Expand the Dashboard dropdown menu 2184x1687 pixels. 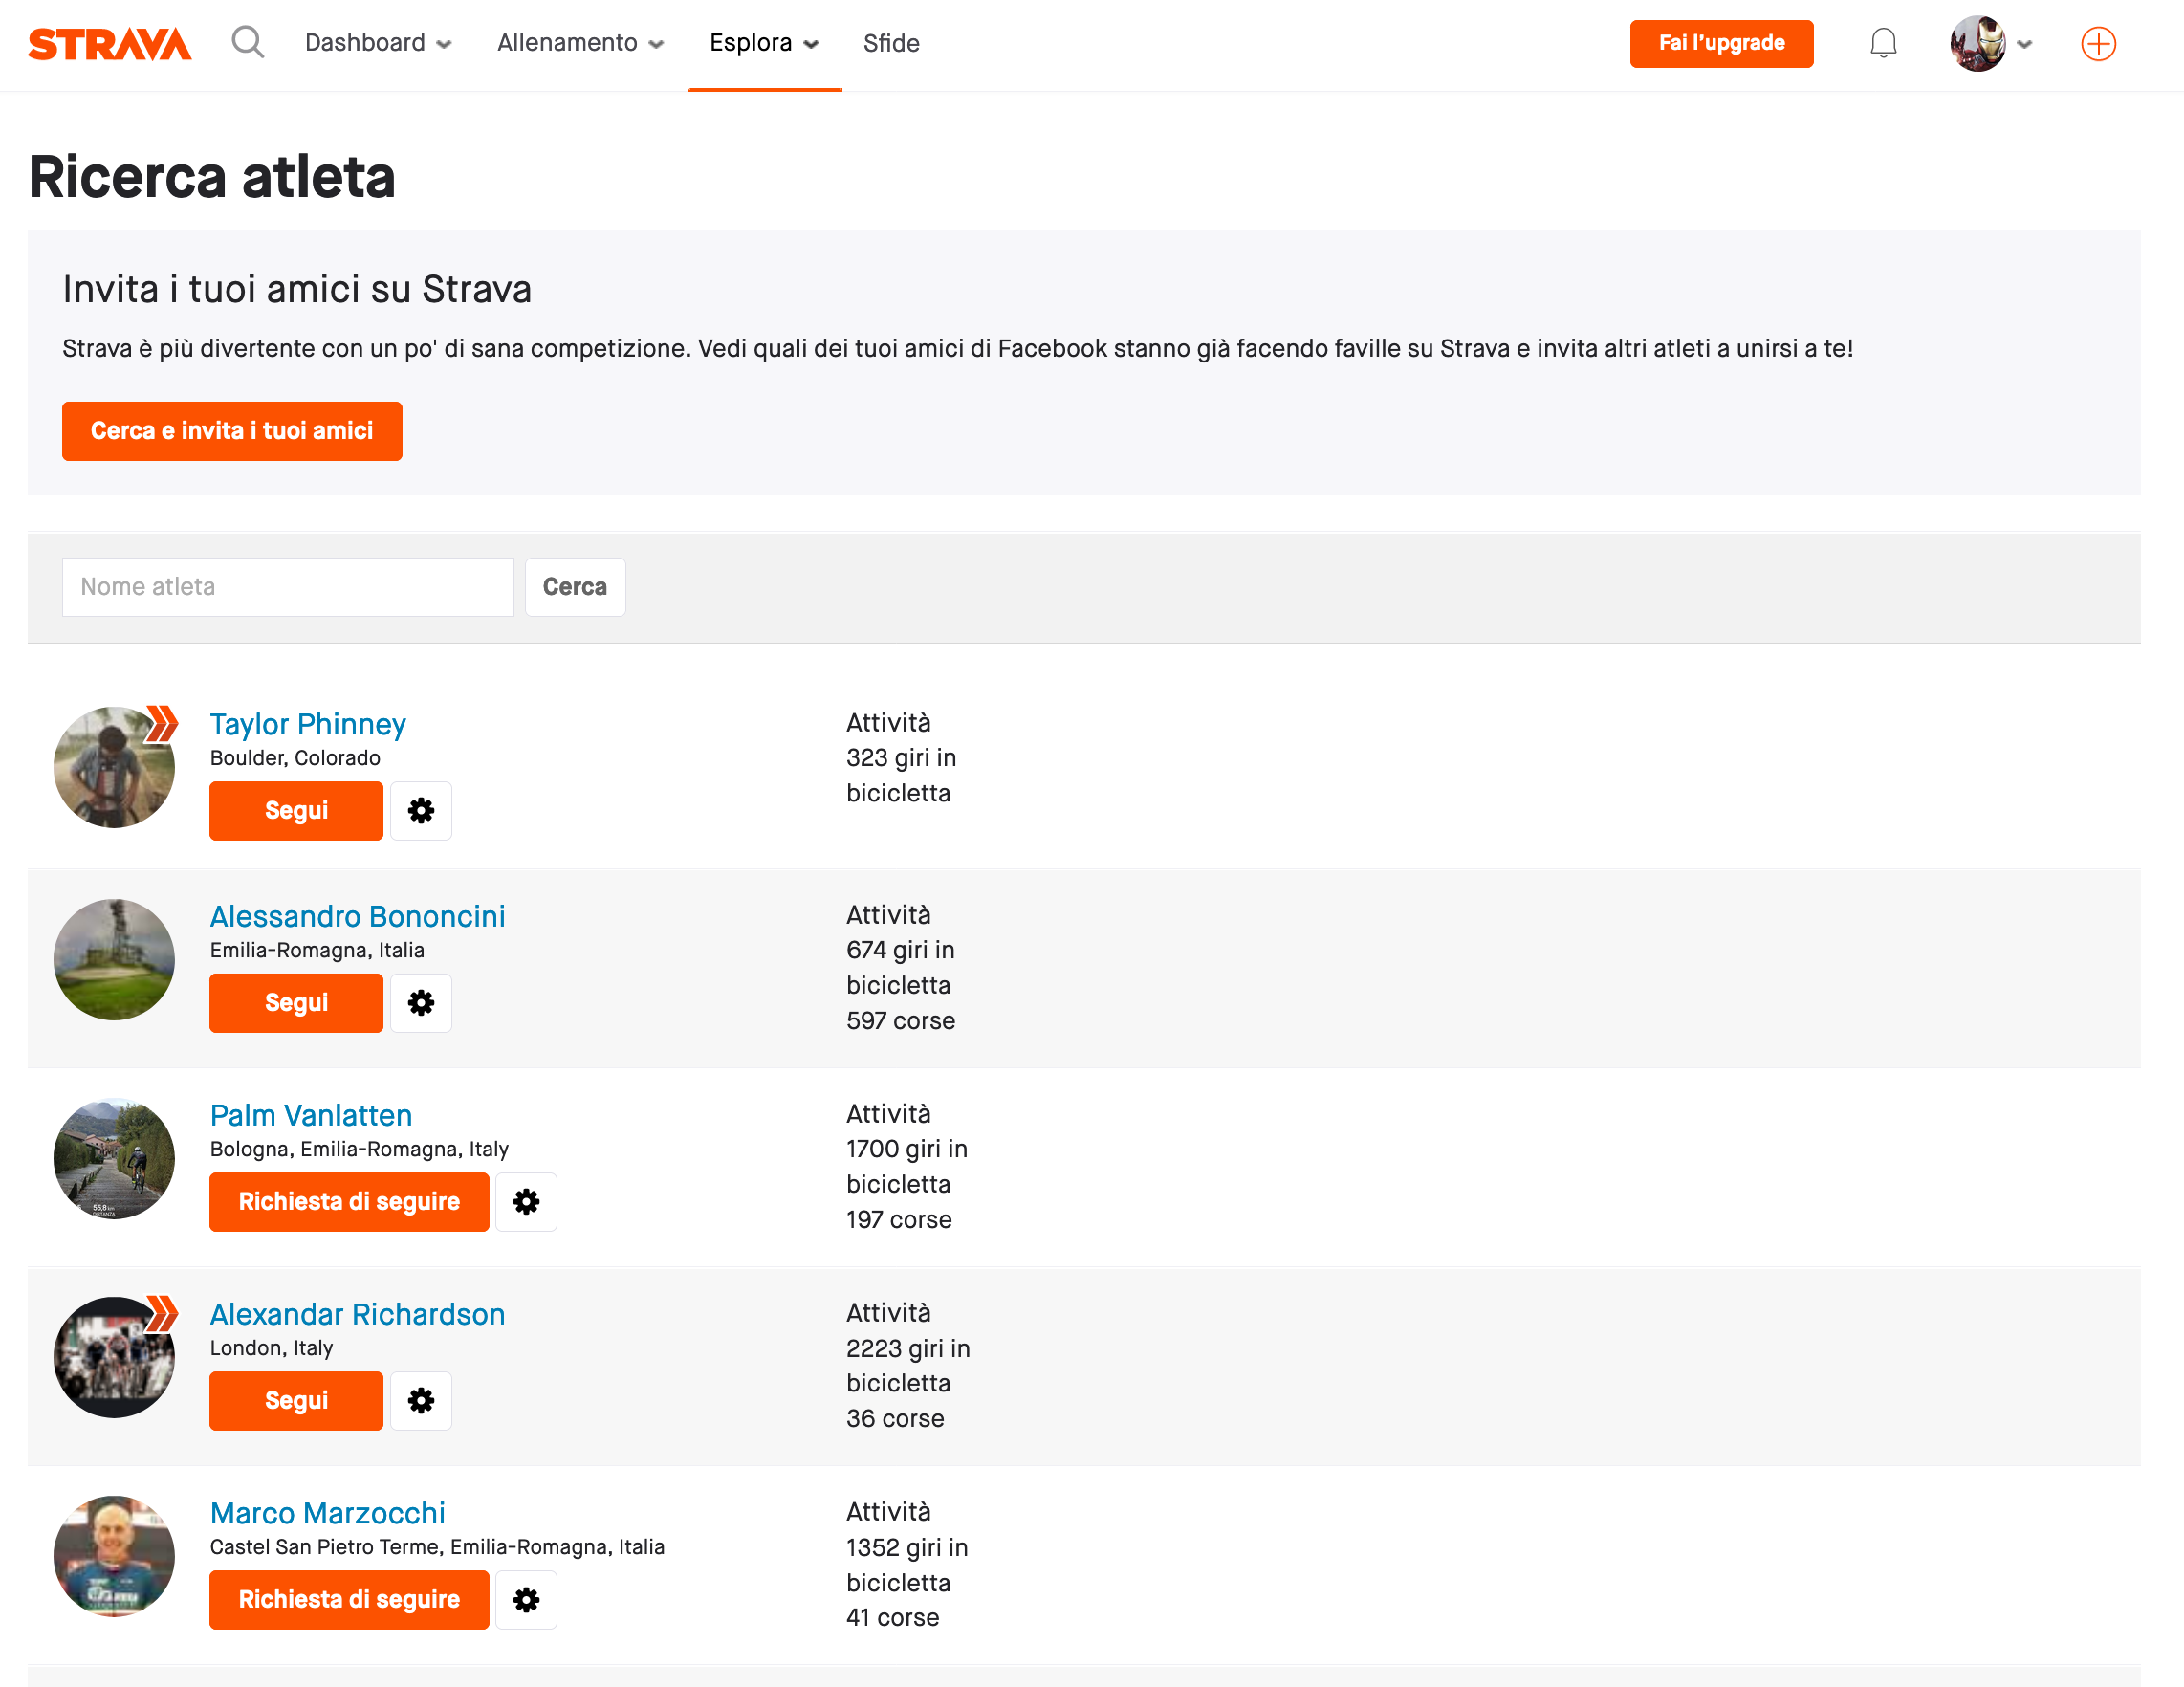coord(378,43)
